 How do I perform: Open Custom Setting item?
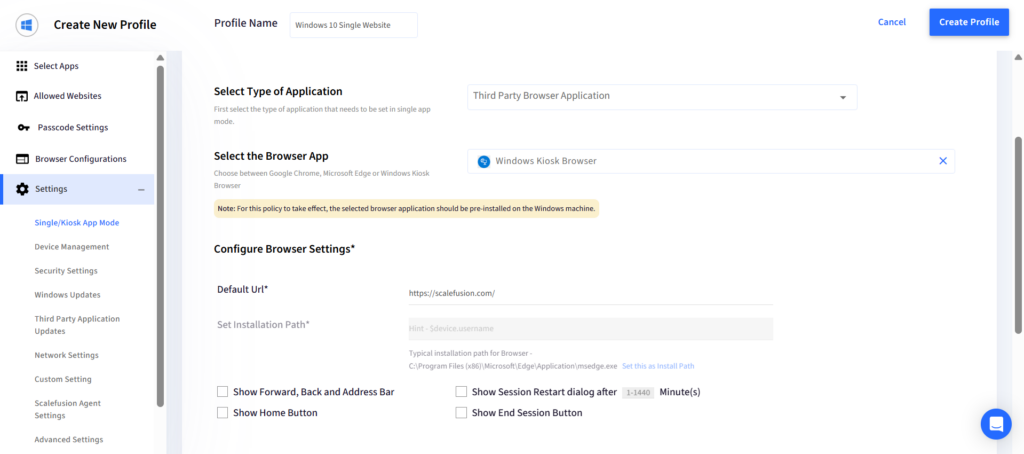[63, 380]
